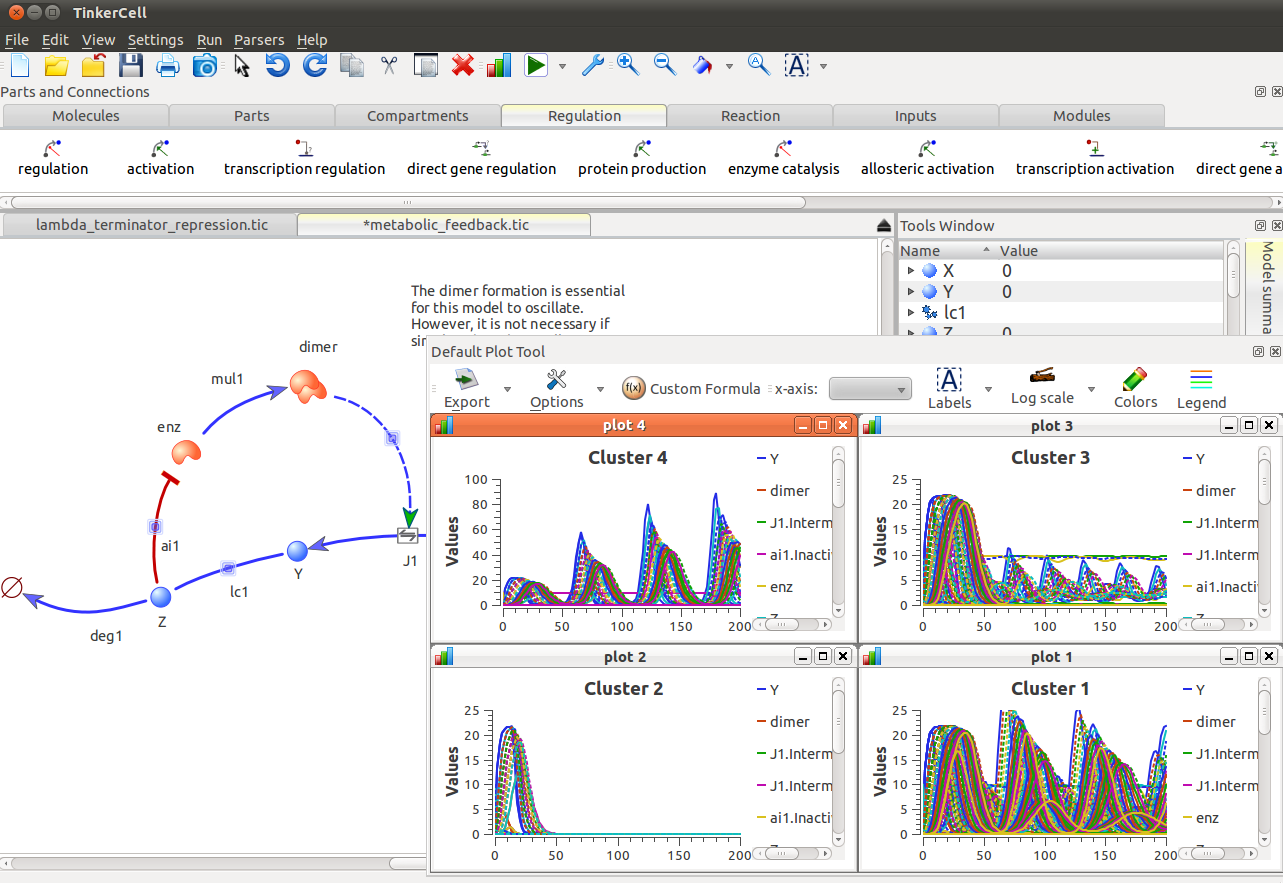Take a screenshot using the camera icon

click(204, 64)
